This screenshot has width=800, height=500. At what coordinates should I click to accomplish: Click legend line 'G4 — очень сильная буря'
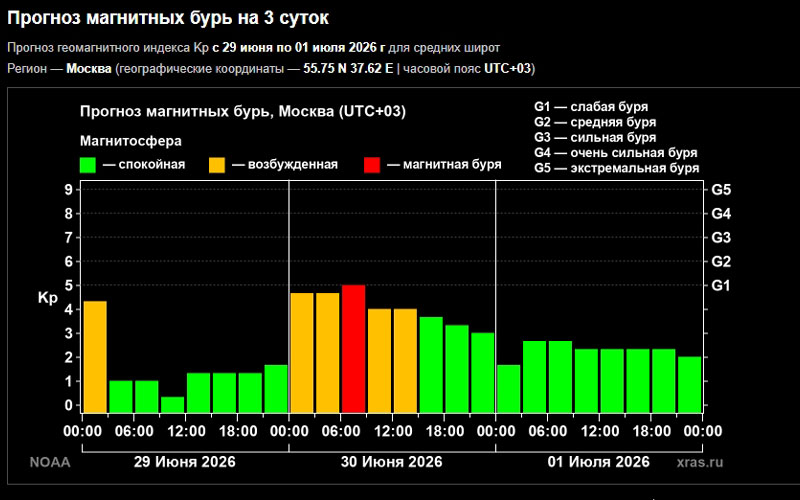pos(616,153)
